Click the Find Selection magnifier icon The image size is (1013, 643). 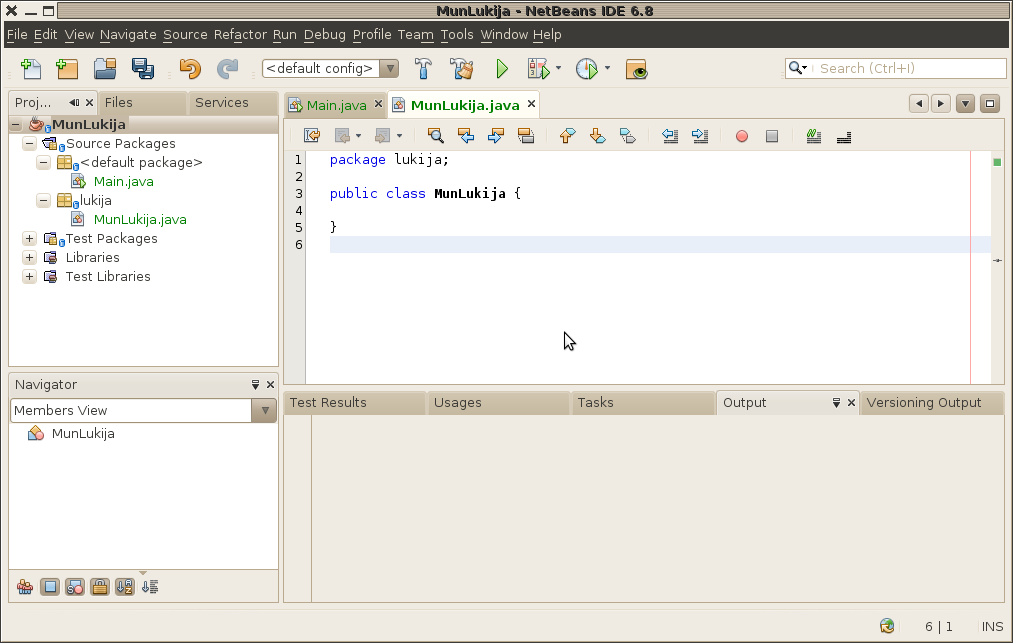[x=436, y=136]
